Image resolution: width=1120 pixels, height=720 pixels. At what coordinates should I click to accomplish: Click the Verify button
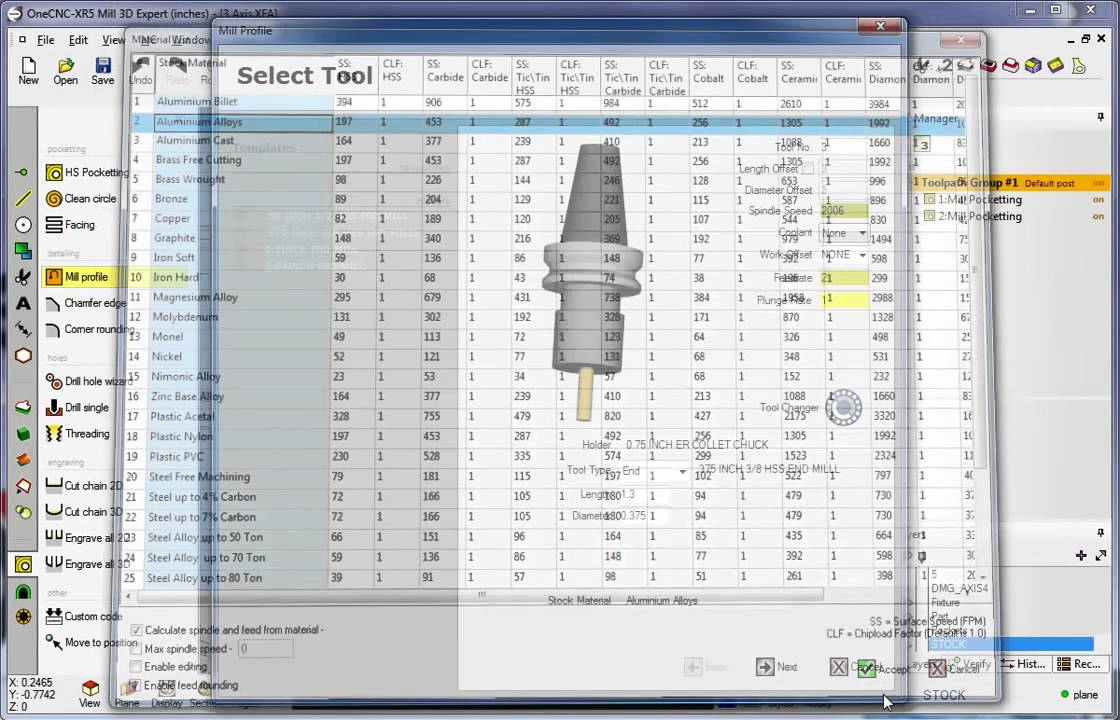point(970,664)
